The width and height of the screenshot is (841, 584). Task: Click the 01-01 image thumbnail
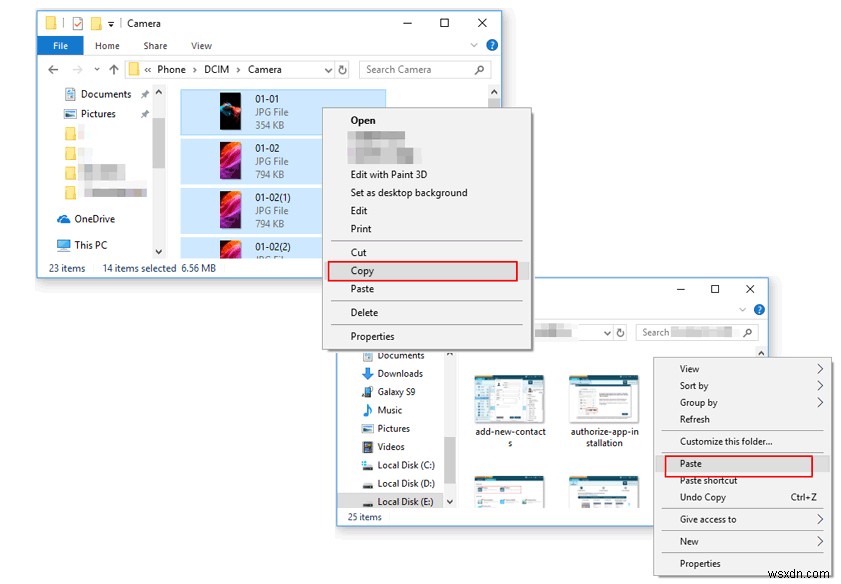tap(231, 111)
